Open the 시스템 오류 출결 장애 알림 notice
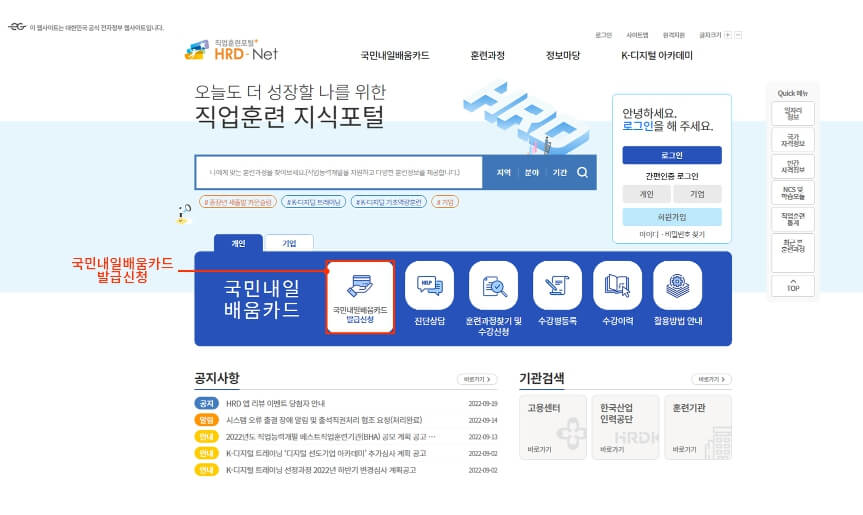 tap(324, 420)
